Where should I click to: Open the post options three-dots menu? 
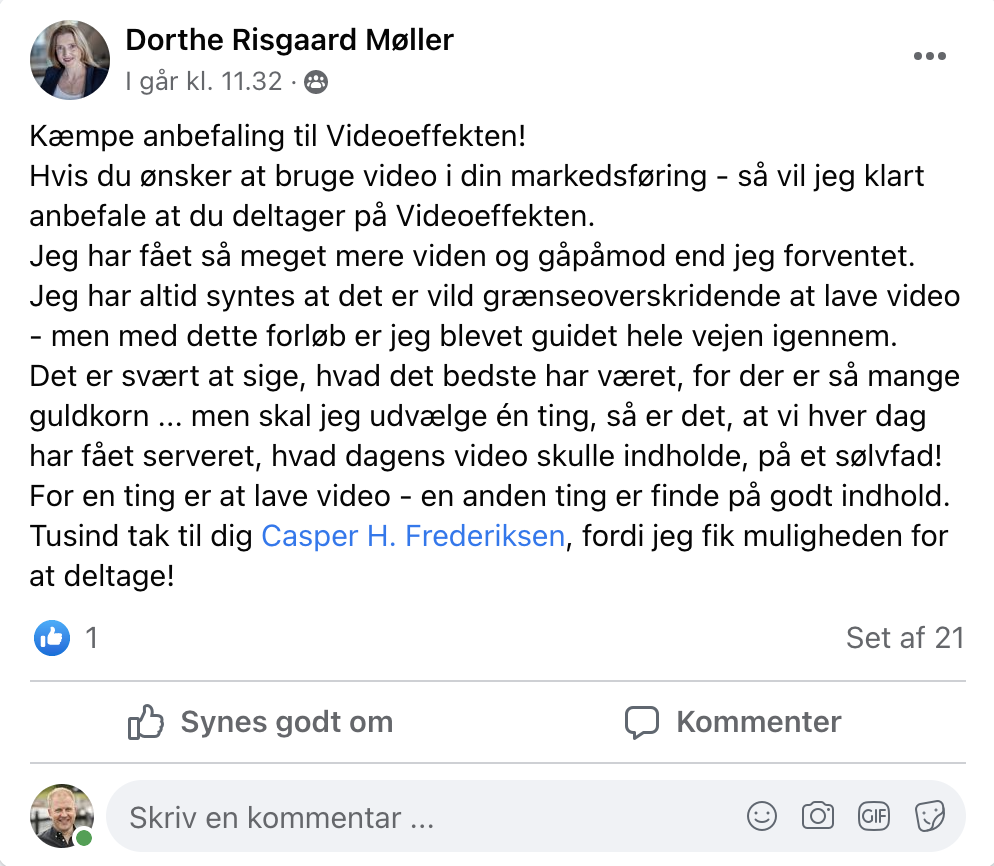point(929,56)
